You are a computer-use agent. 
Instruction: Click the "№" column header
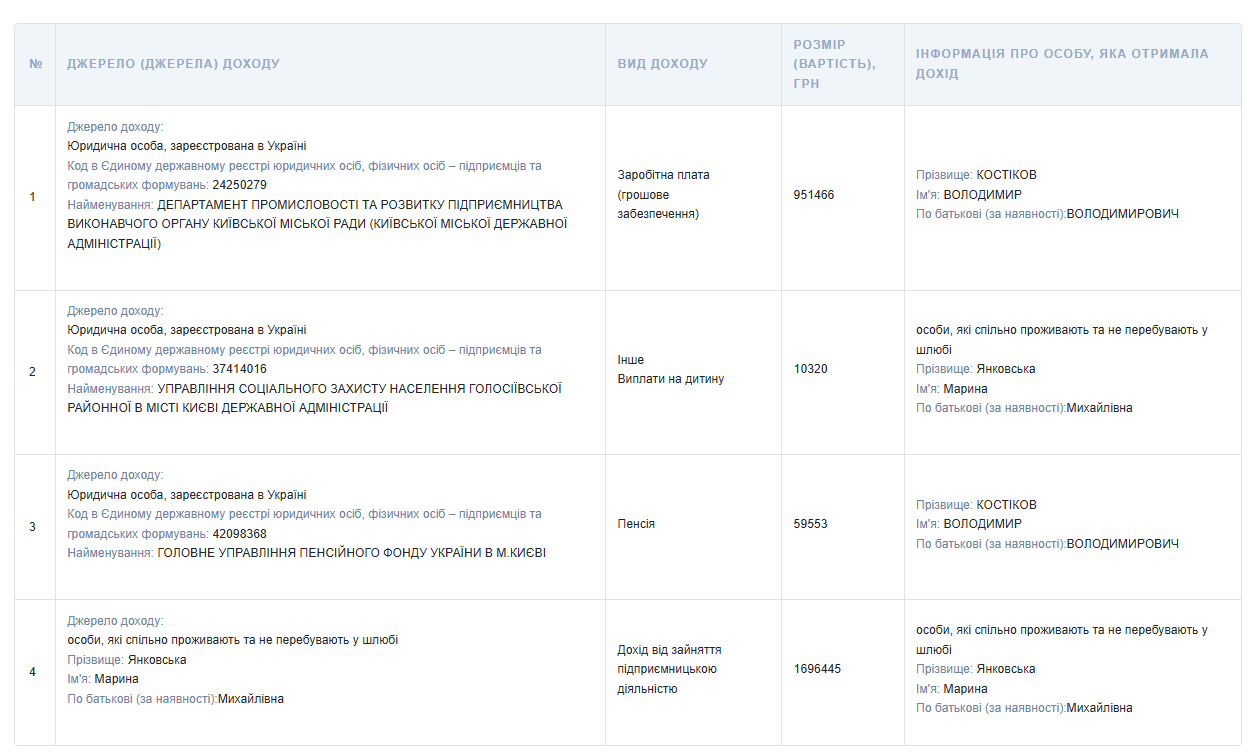tap(36, 64)
